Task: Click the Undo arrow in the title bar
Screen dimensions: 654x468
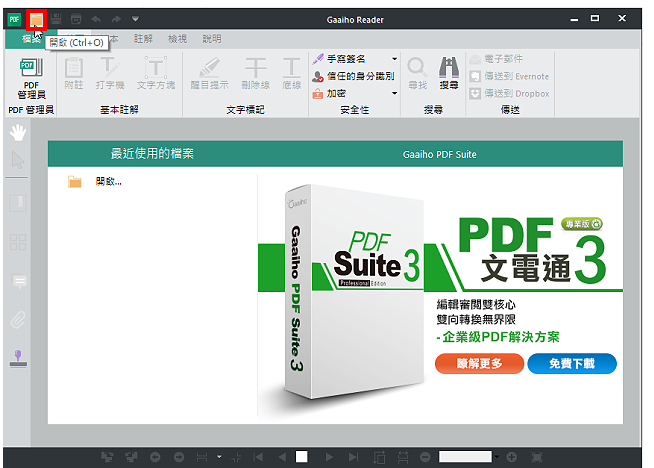Action: click(x=96, y=19)
